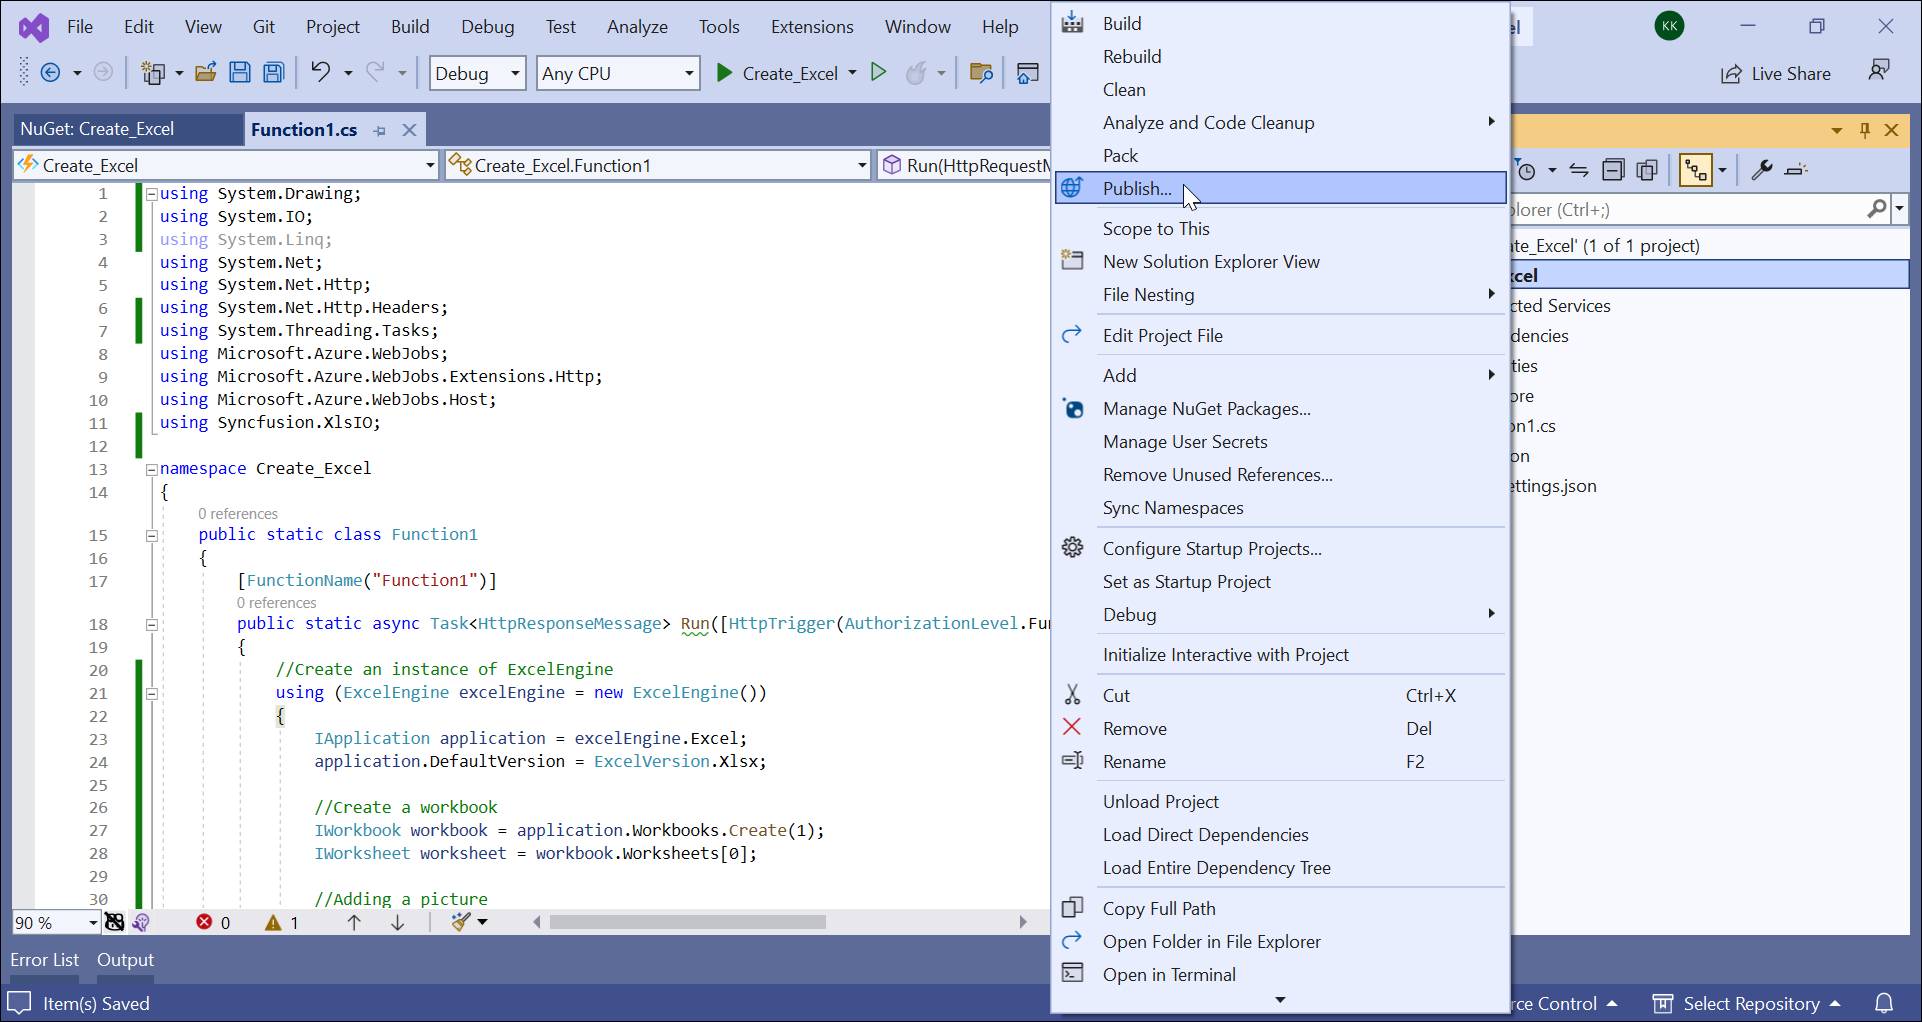Click the health indicator icon beside zoom percent
Viewport: 1922px width, 1022px height.
click(x=115, y=922)
